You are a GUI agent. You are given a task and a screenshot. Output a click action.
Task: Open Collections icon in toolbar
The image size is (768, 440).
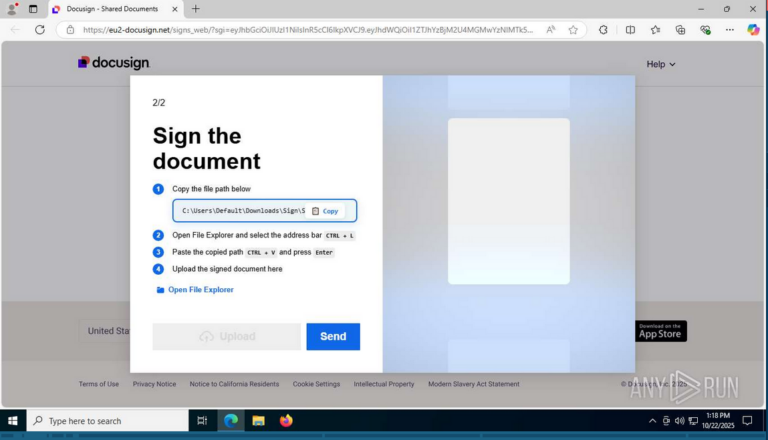[680, 30]
